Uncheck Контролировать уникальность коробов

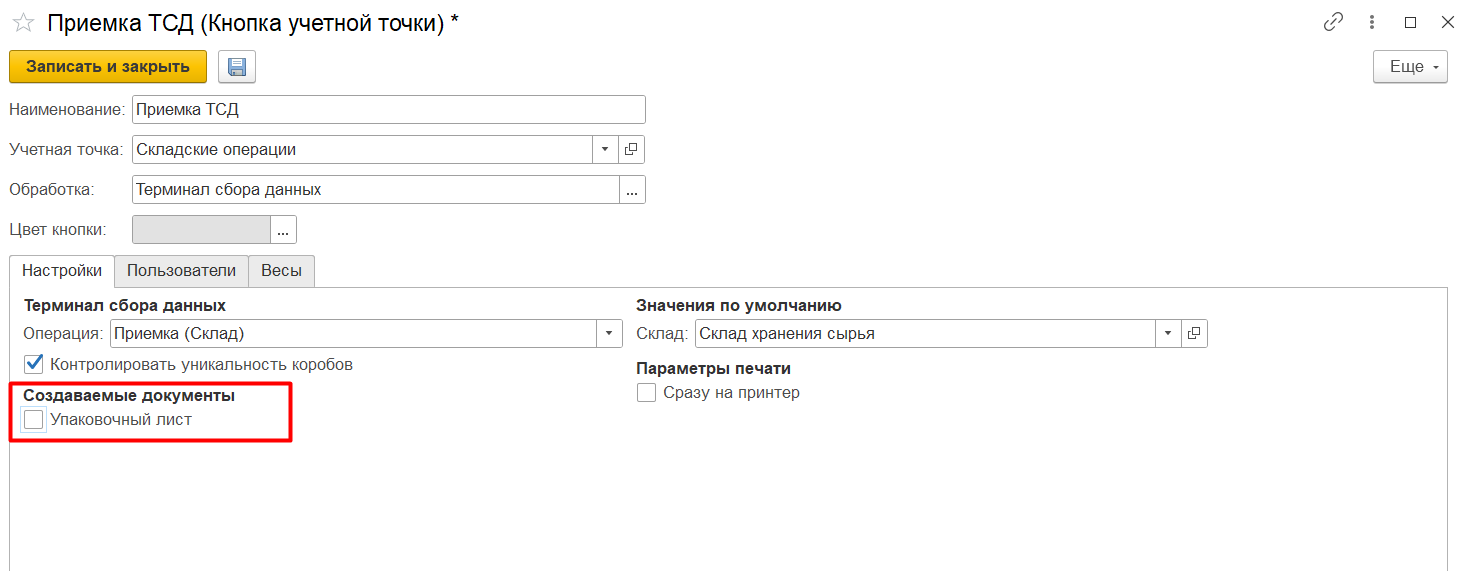(x=34, y=364)
